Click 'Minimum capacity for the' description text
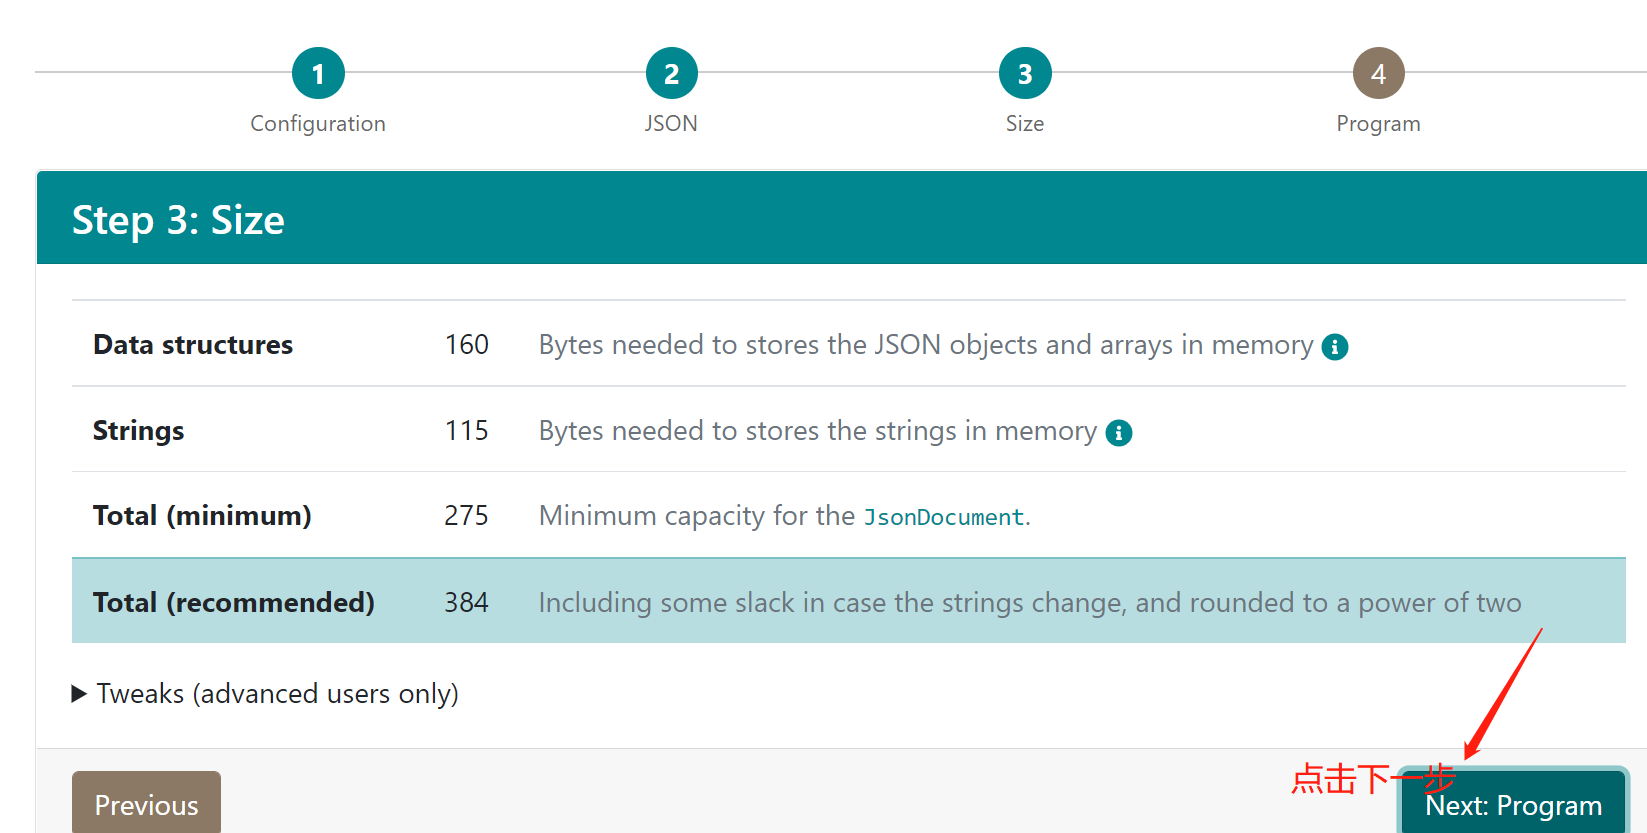This screenshot has width=1647, height=833. 697,516
